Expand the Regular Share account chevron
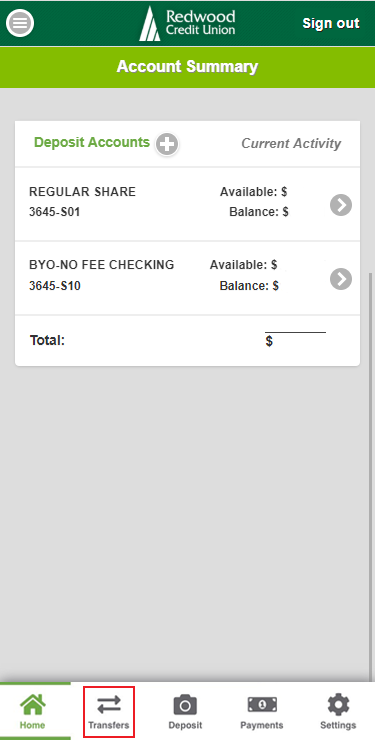The height and width of the screenshot is (740, 375). 341,205
